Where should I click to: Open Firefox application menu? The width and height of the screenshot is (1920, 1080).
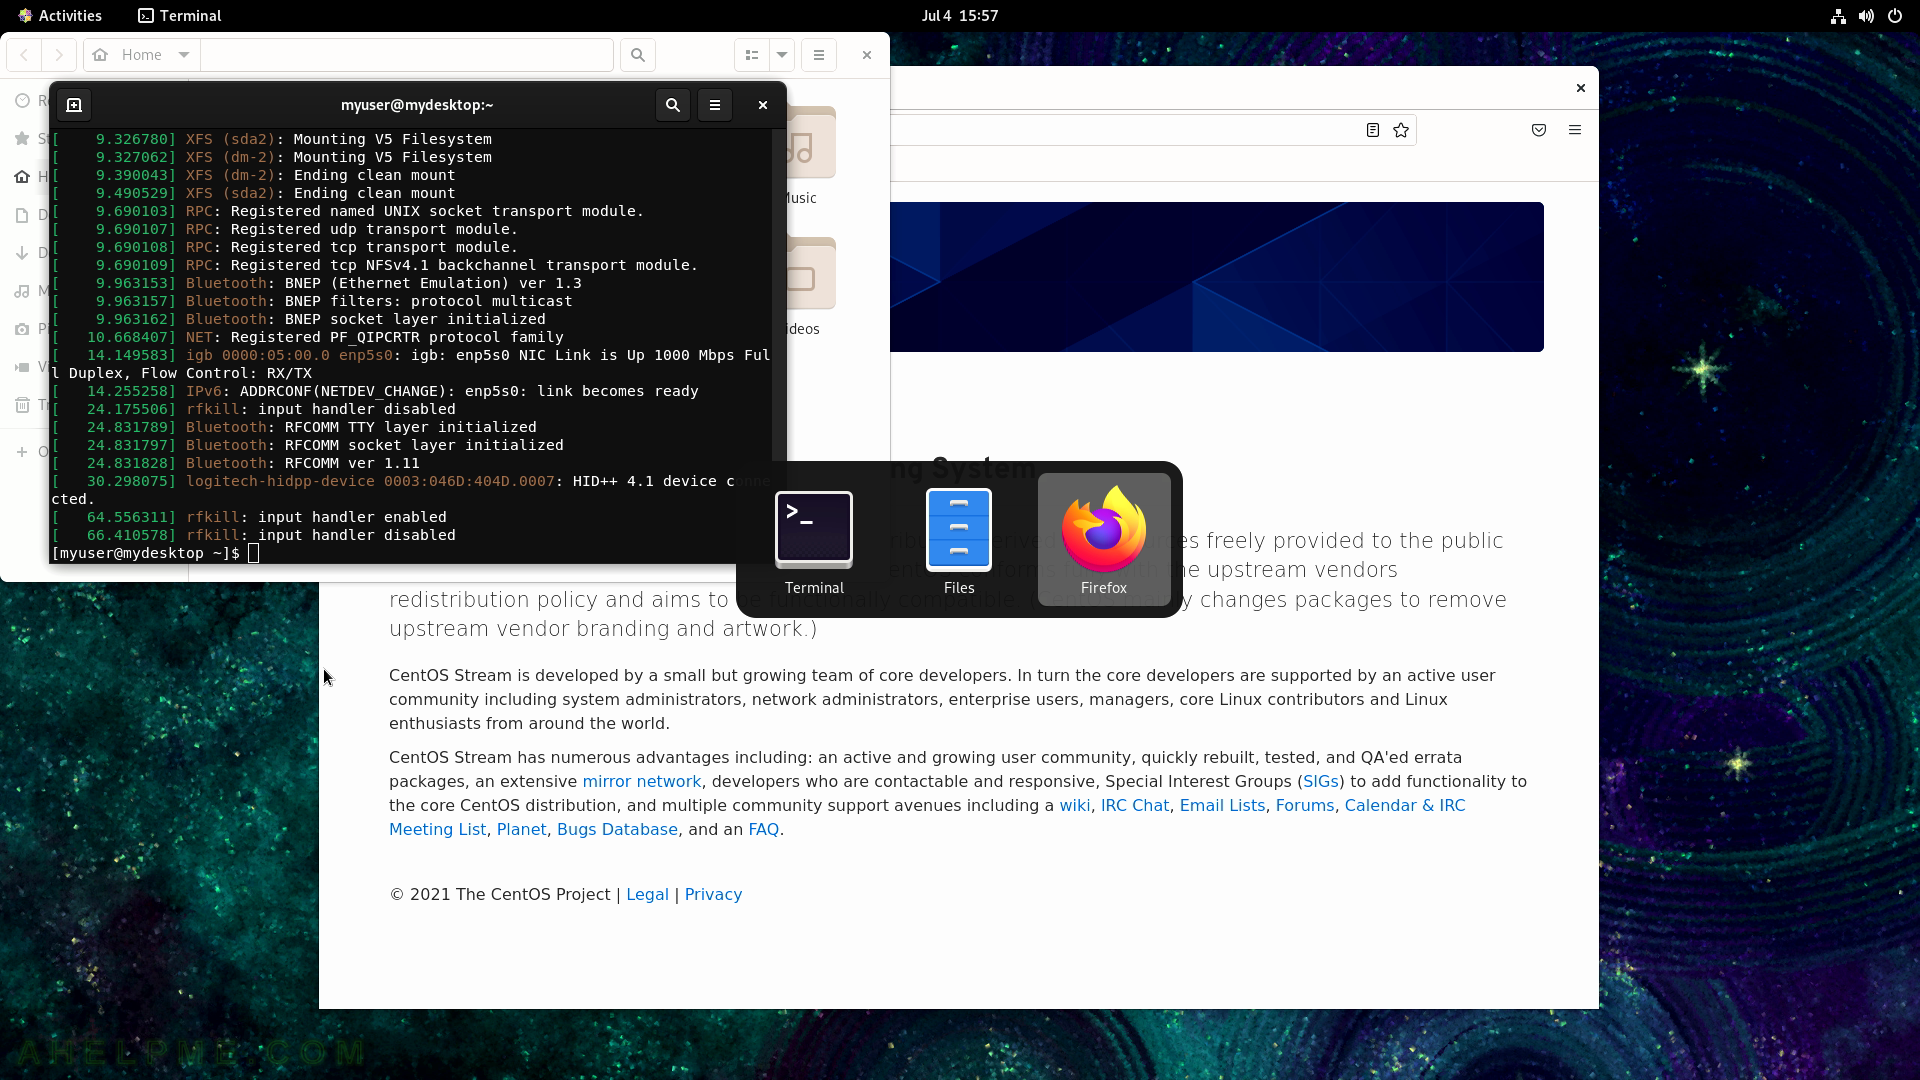point(1575,130)
